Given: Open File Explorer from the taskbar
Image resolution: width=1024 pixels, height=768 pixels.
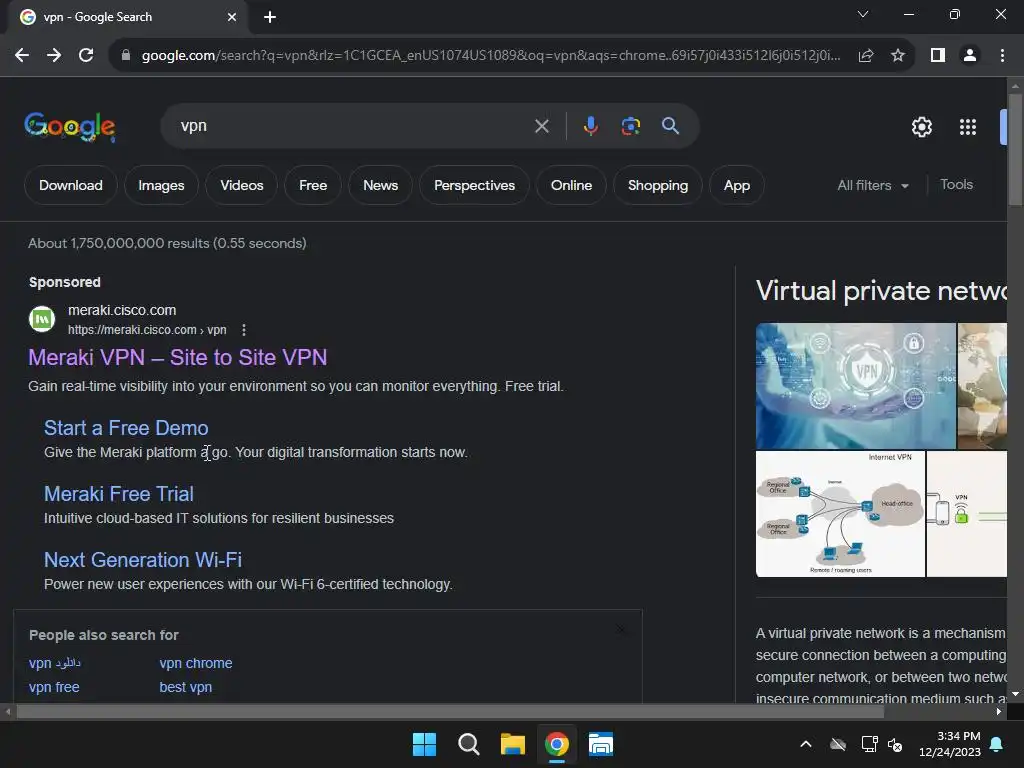Looking at the screenshot, I should [513, 744].
